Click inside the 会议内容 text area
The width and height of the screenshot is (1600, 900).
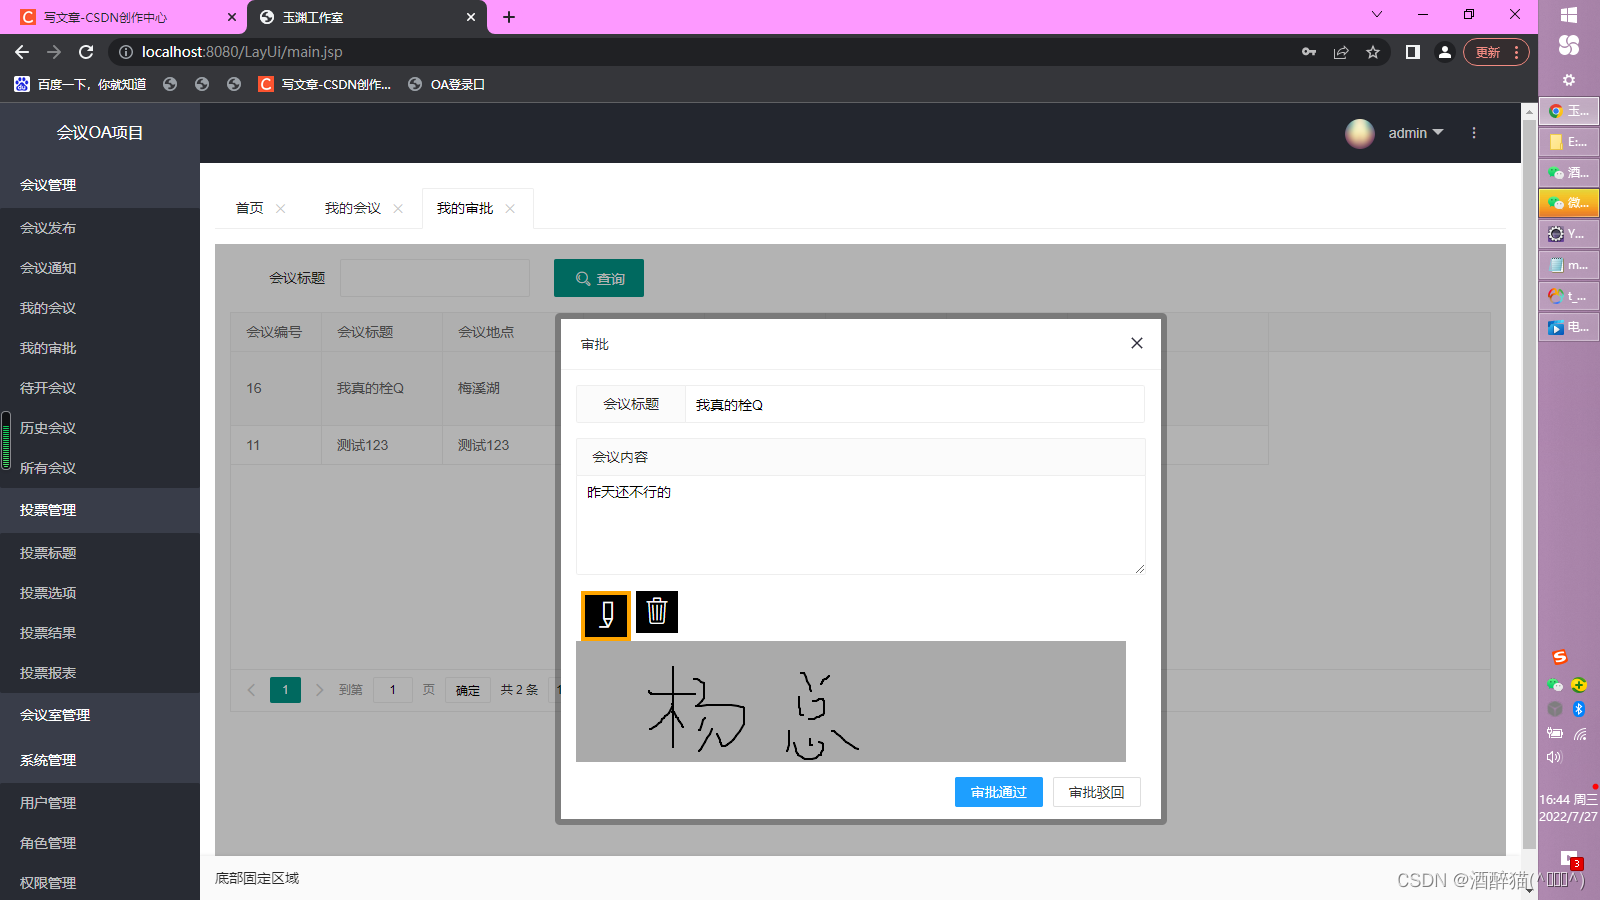(x=861, y=525)
